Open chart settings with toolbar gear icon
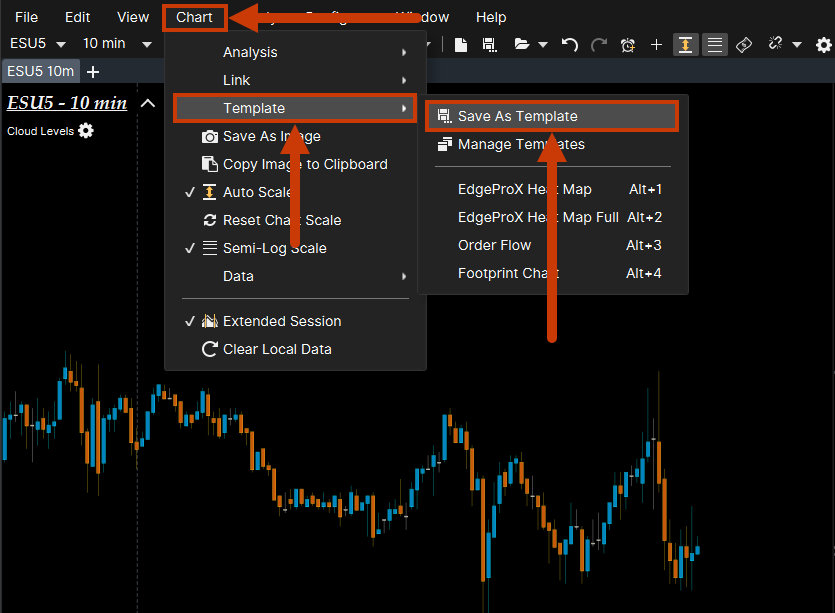Image resolution: width=835 pixels, height=613 pixels. 823,45
